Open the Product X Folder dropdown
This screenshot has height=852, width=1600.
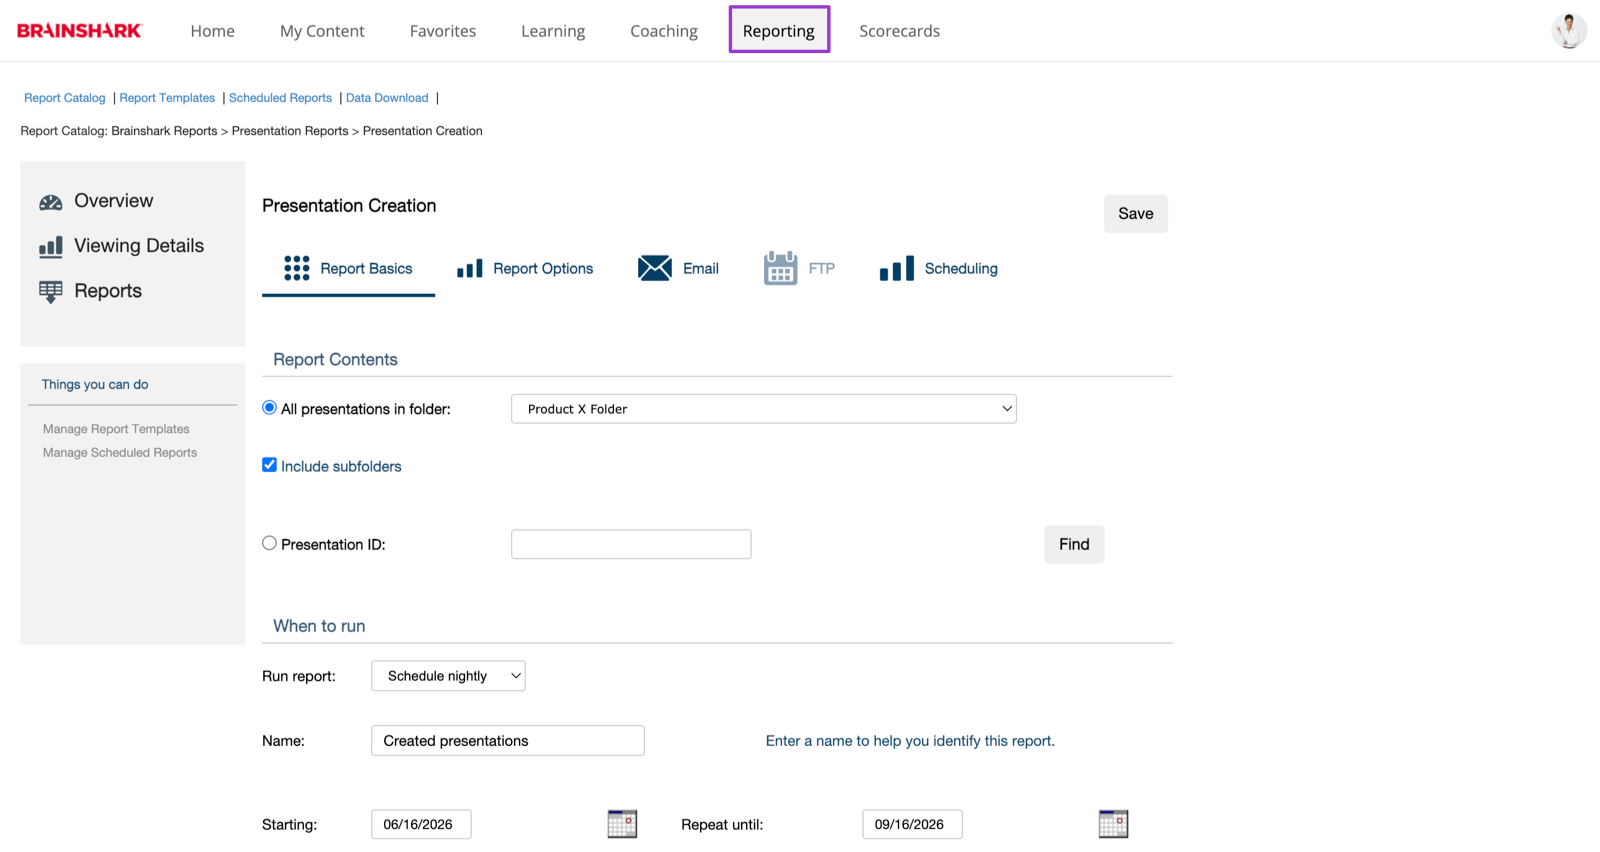coord(764,409)
